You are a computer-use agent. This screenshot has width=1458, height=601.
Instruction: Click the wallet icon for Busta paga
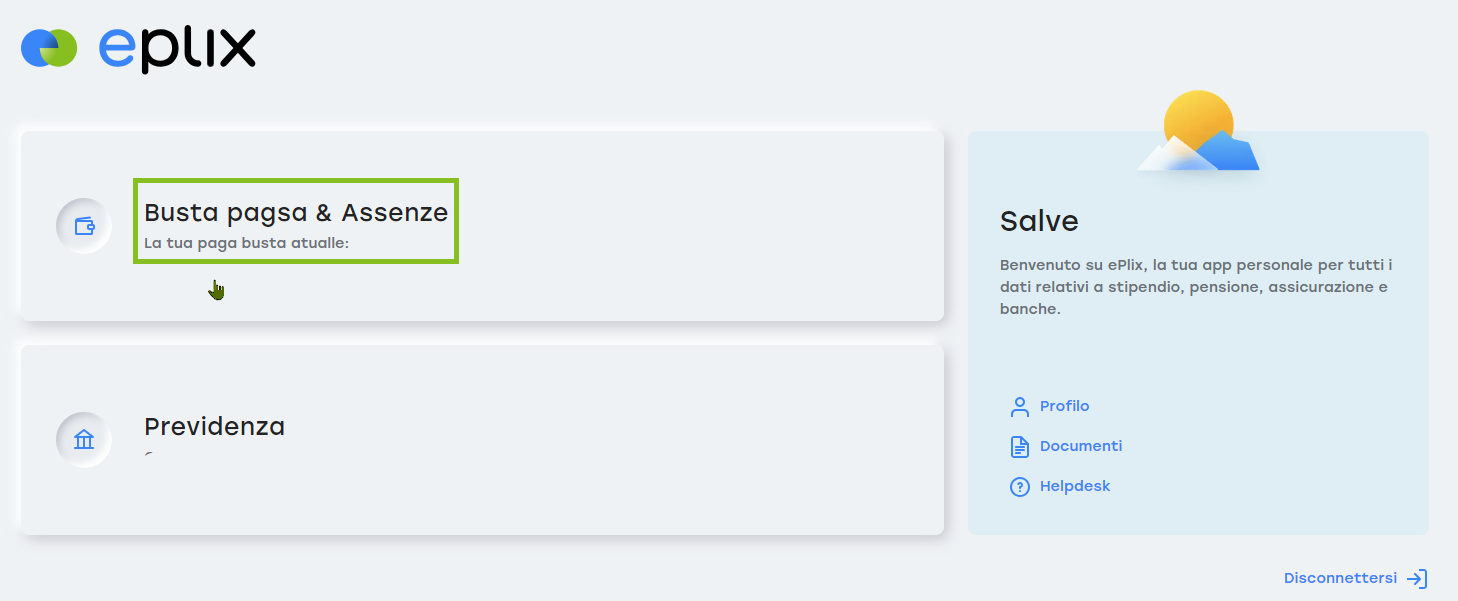point(84,226)
